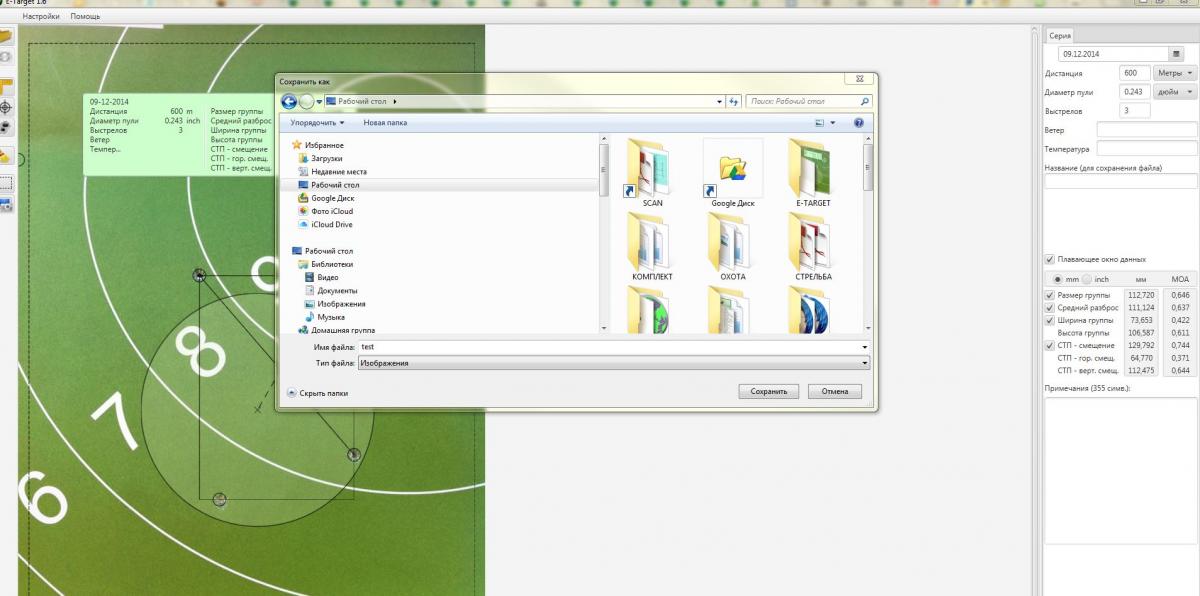The width and height of the screenshot is (1200, 596).
Task: Click the Отмена button
Action: coord(834,392)
